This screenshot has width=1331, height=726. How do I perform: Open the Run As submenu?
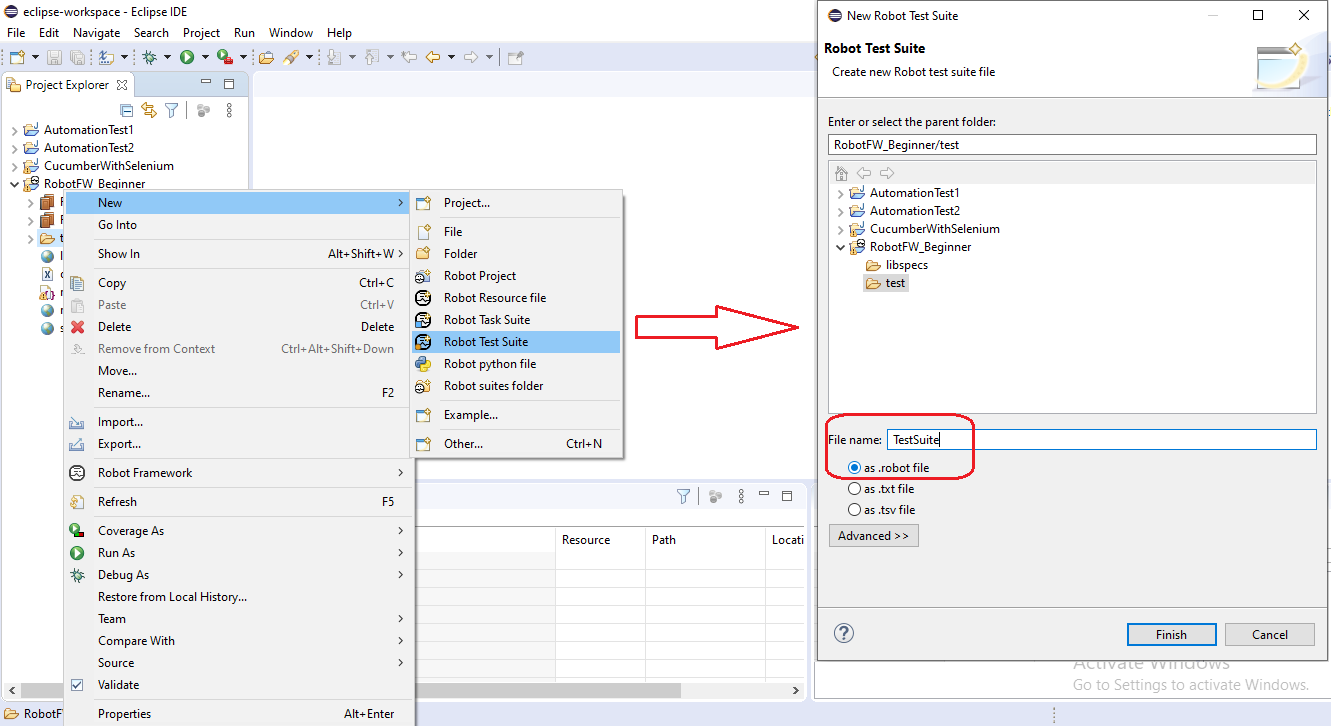pyautogui.click(x=239, y=553)
